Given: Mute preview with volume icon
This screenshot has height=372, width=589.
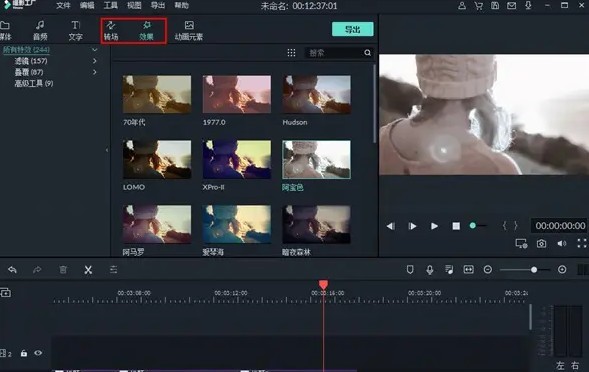Looking at the screenshot, I should click(562, 243).
